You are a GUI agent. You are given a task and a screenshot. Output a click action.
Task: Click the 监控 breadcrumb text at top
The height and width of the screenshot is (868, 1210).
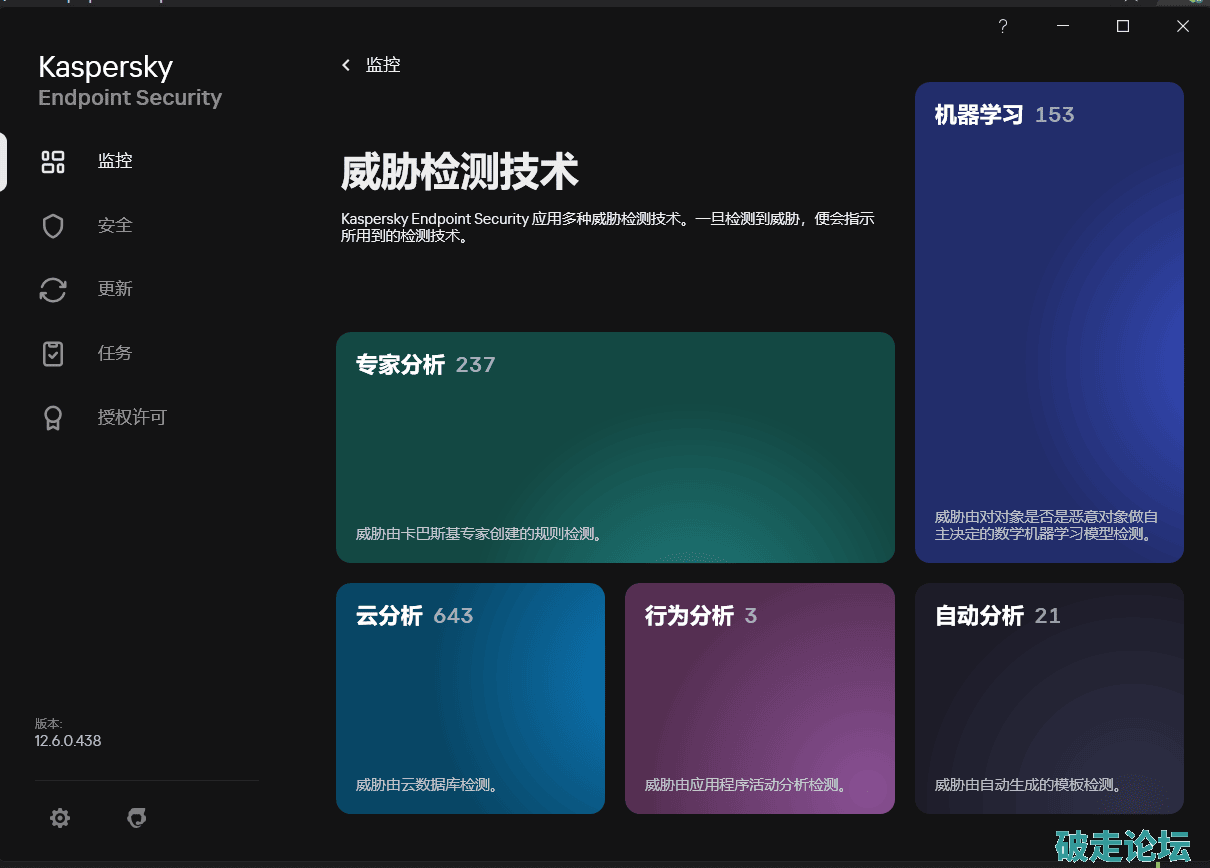[x=383, y=65]
